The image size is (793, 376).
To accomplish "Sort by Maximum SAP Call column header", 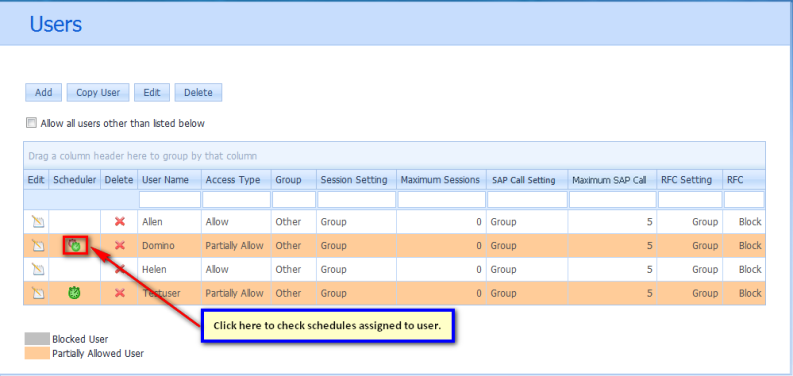I will [x=612, y=180].
